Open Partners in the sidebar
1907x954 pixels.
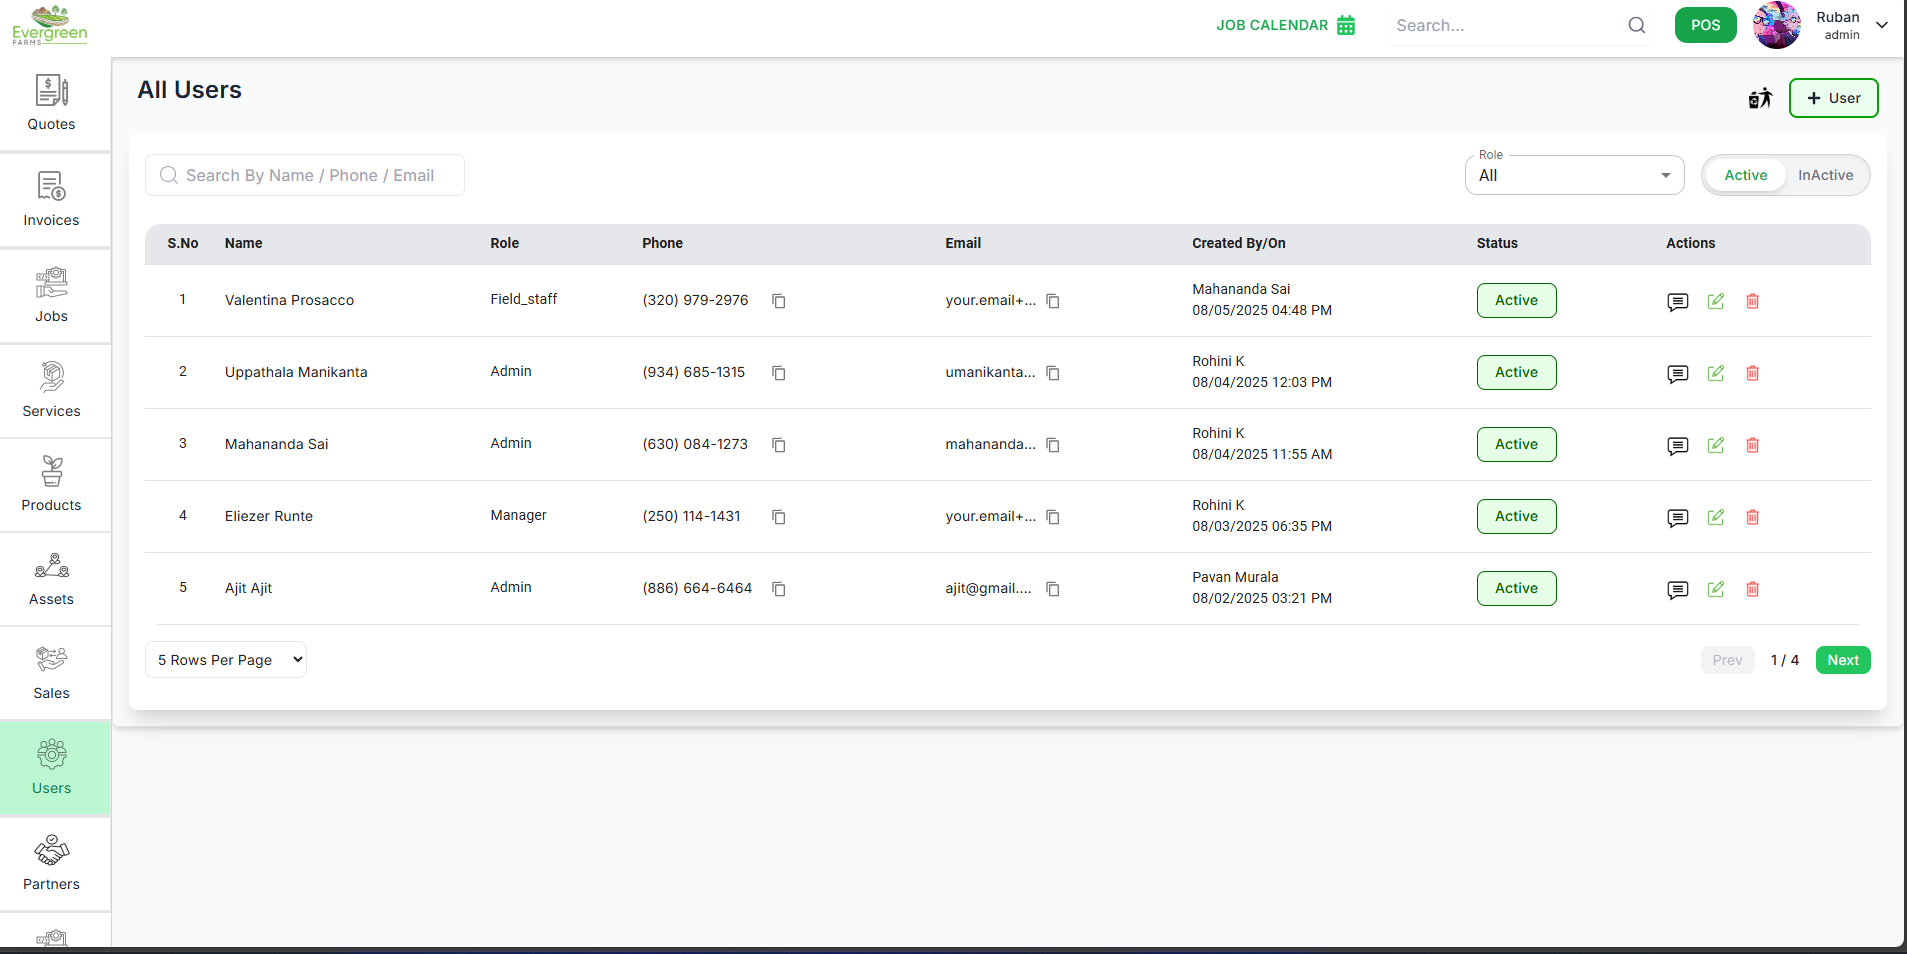tap(52, 864)
